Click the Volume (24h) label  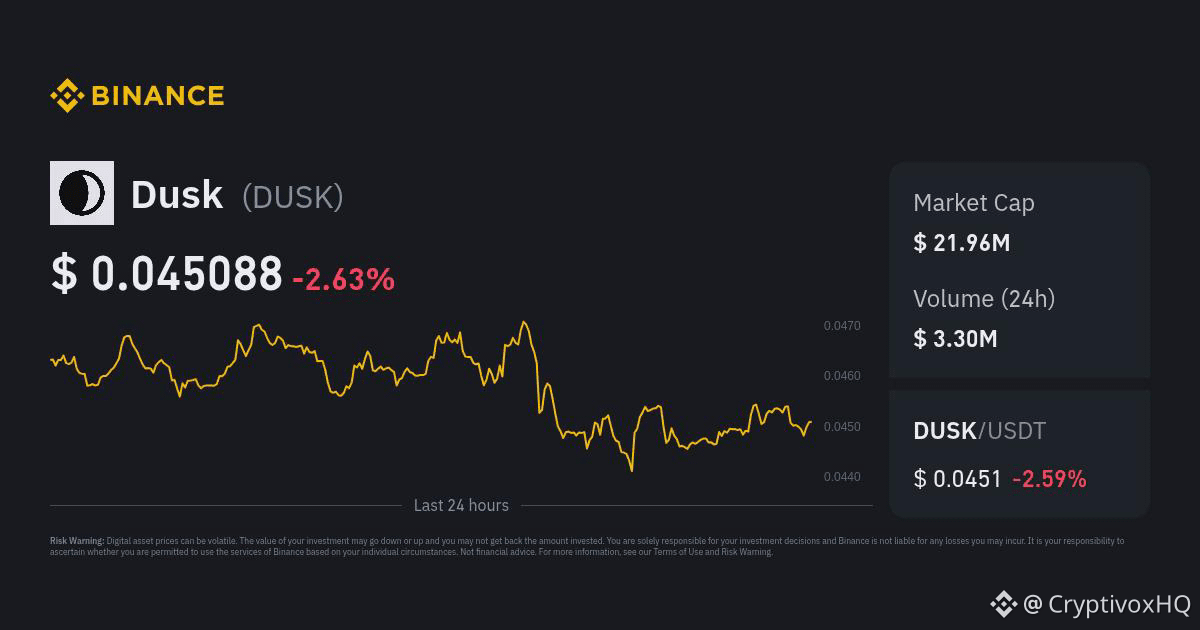(x=984, y=299)
